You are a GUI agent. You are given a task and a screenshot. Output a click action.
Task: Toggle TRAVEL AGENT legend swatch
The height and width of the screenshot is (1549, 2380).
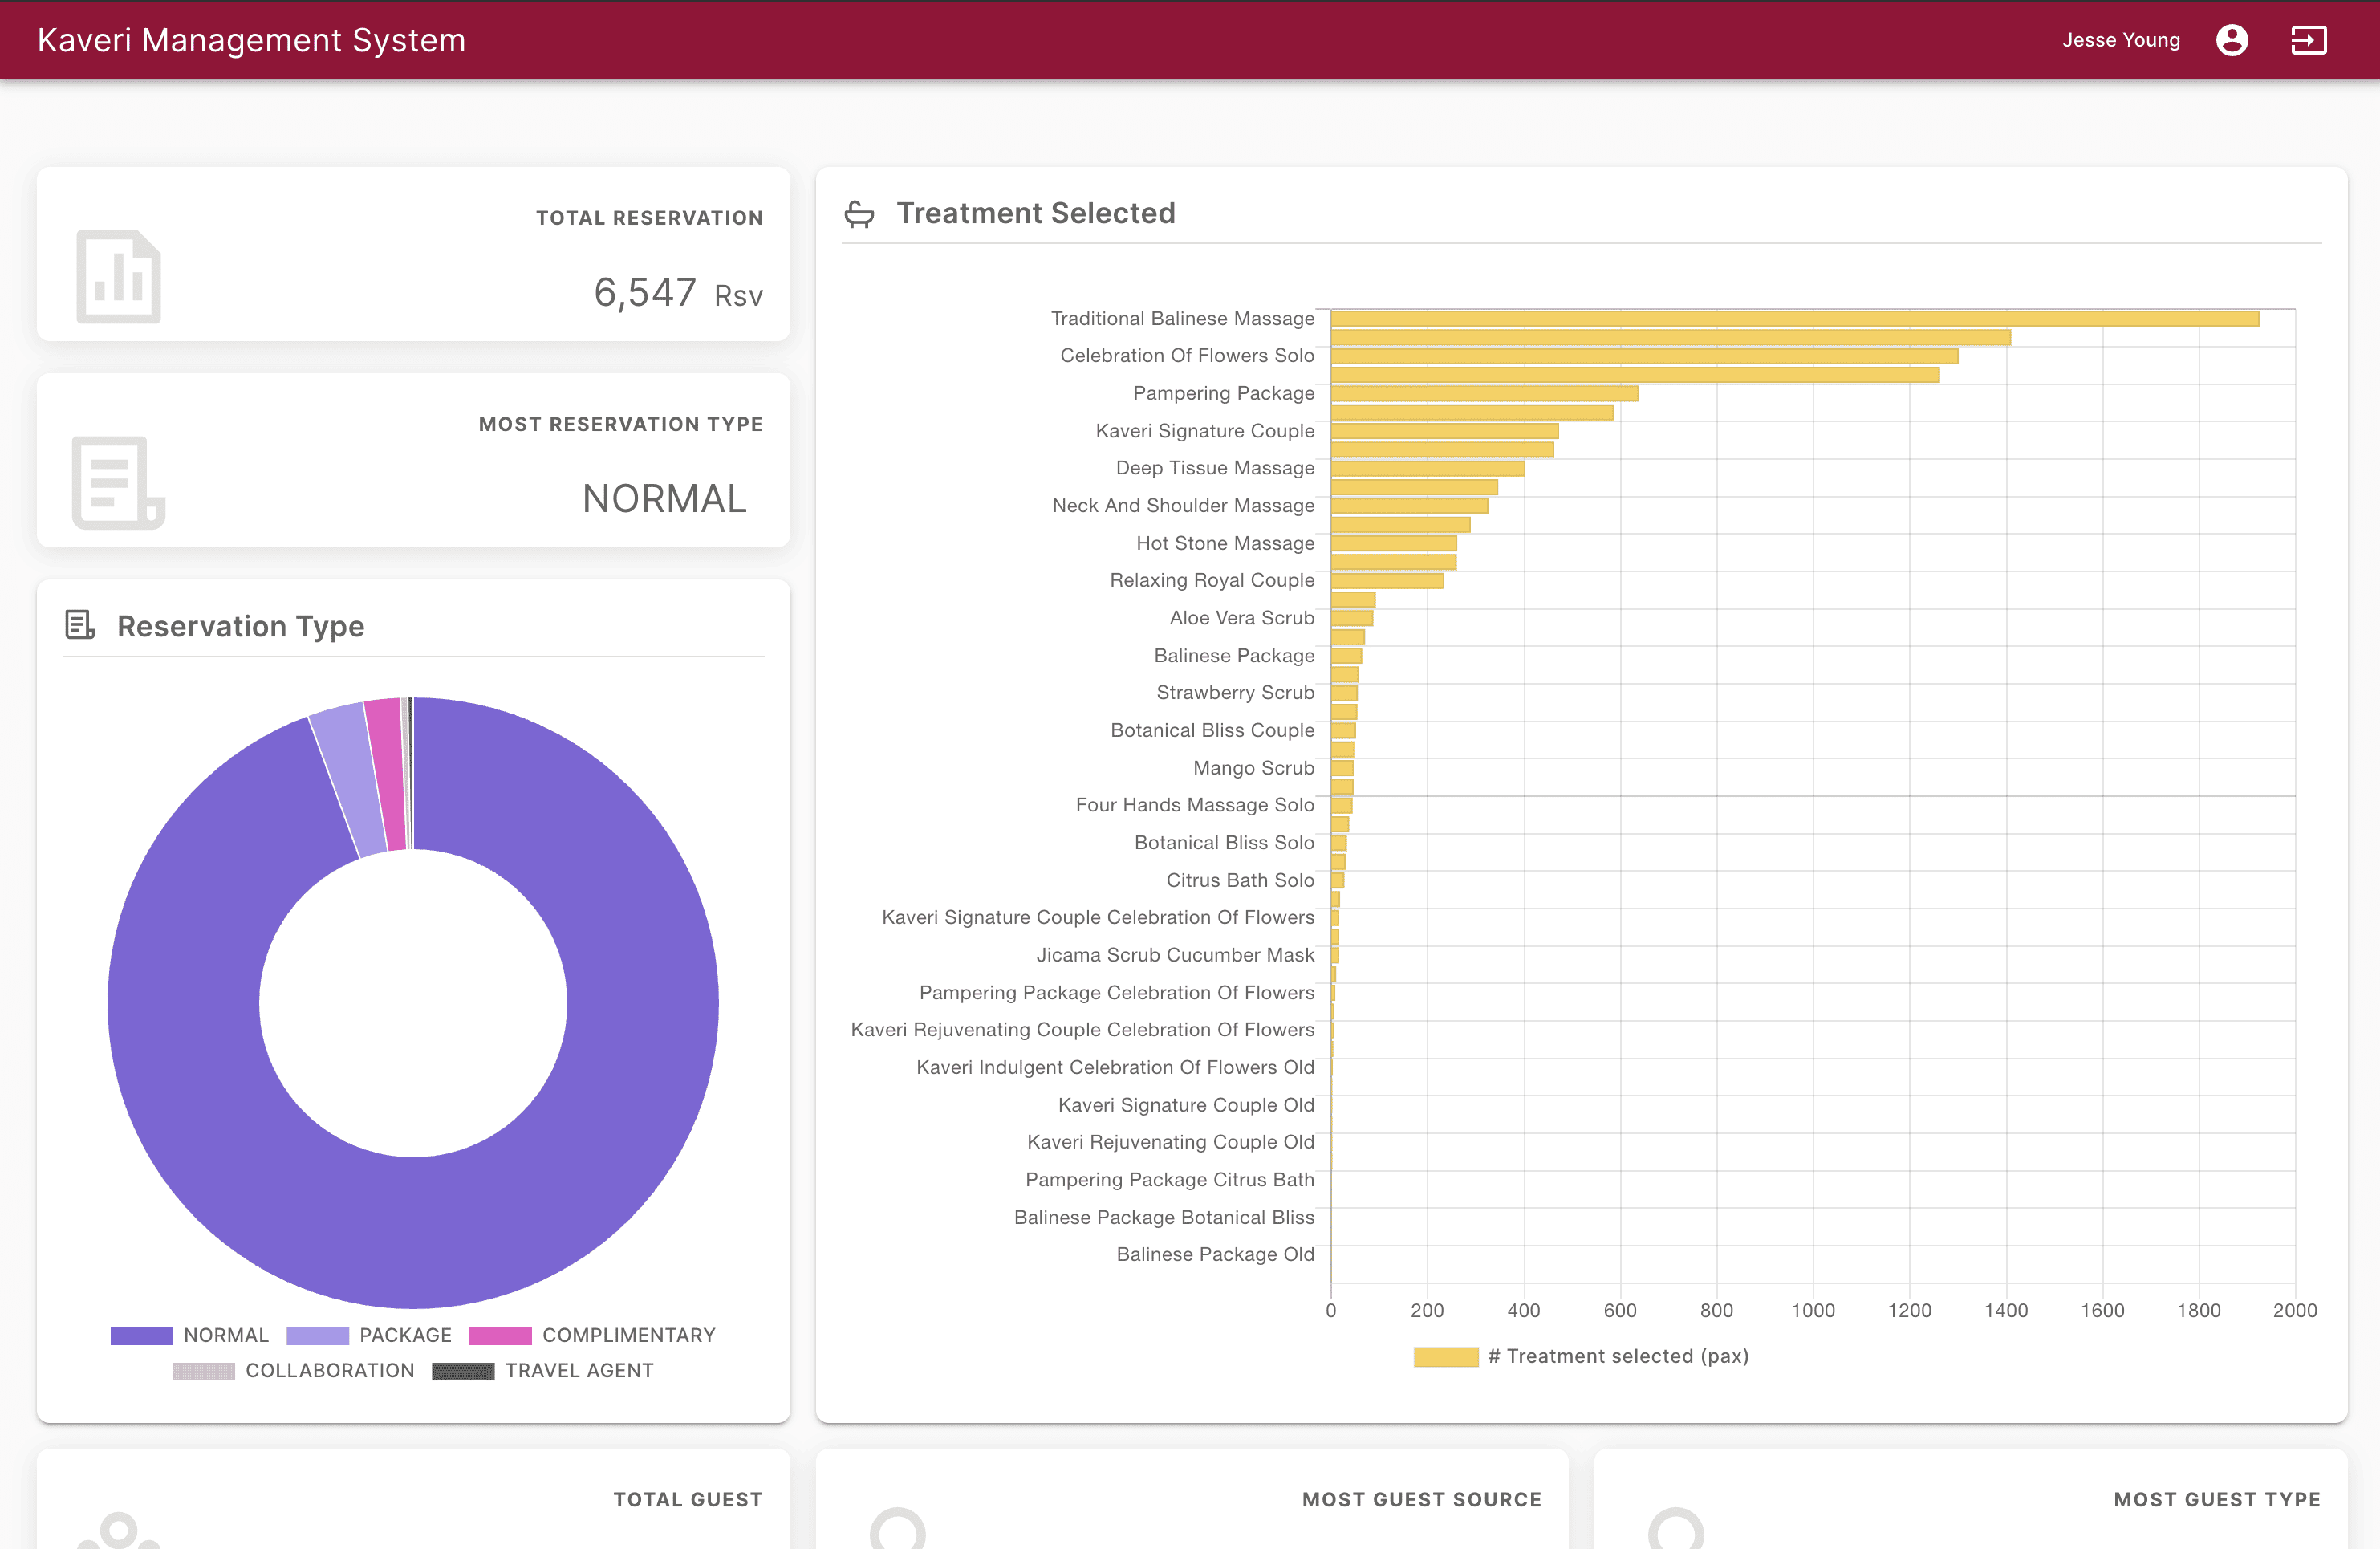click(x=463, y=1370)
